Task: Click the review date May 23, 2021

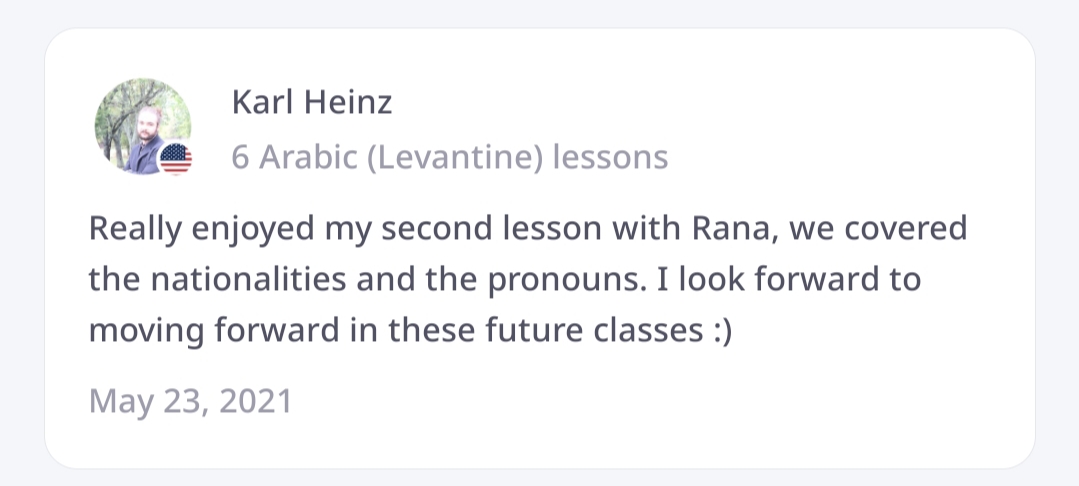Action: tap(190, 401)
